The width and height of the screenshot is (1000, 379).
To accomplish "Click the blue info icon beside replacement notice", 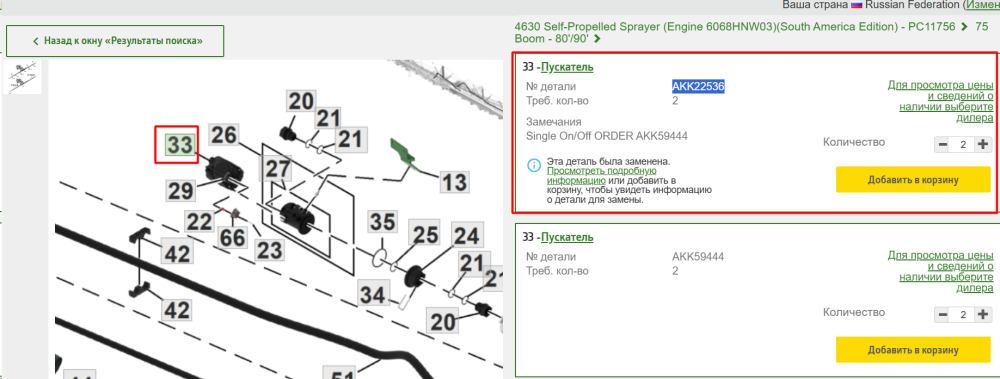I will coord(533,165).
